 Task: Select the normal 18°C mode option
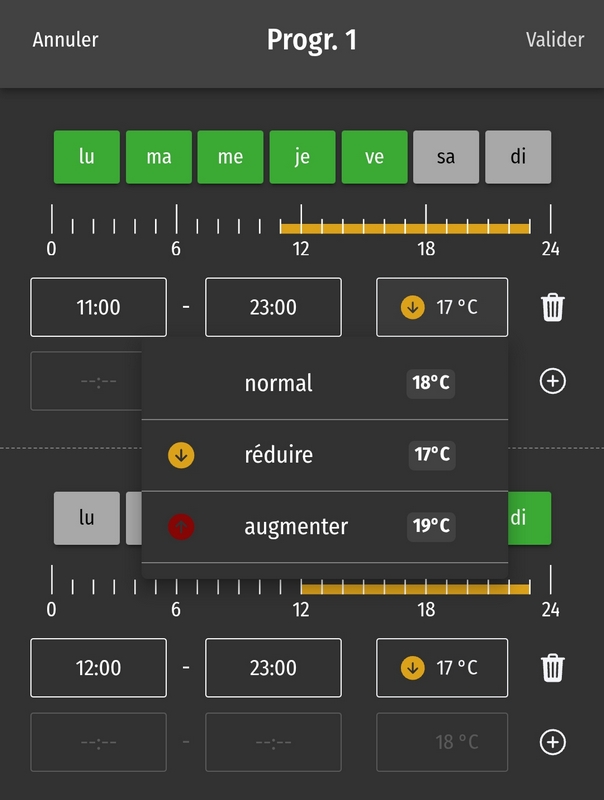(x=325, y=383)
